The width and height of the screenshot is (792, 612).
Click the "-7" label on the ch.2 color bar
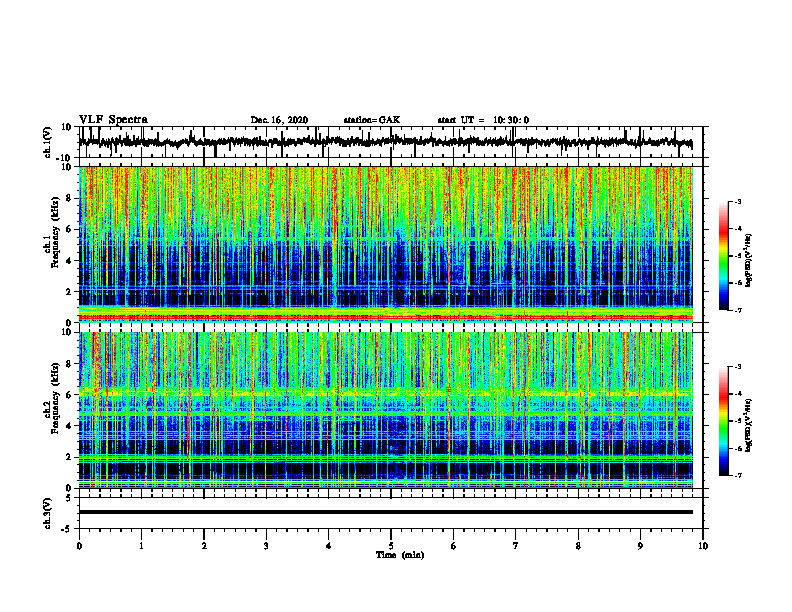coord(738,476)
